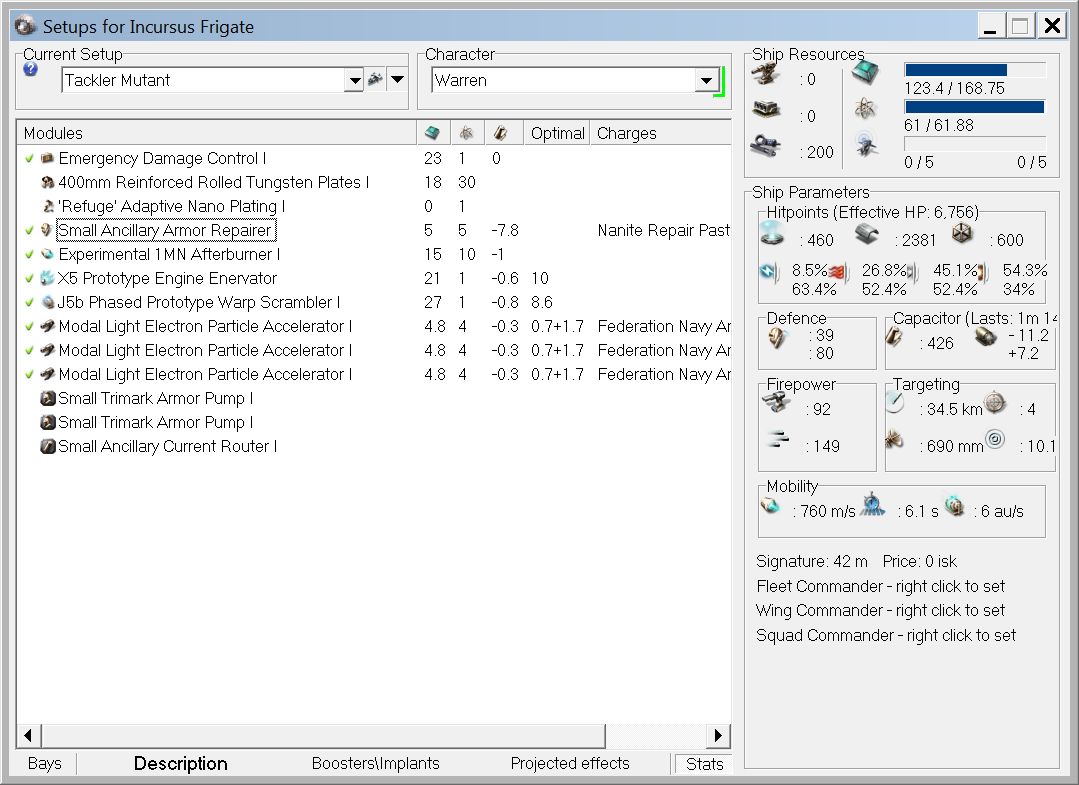
Task: Switch to the Boosters\Implants tab
Action: tap(375, 763)
